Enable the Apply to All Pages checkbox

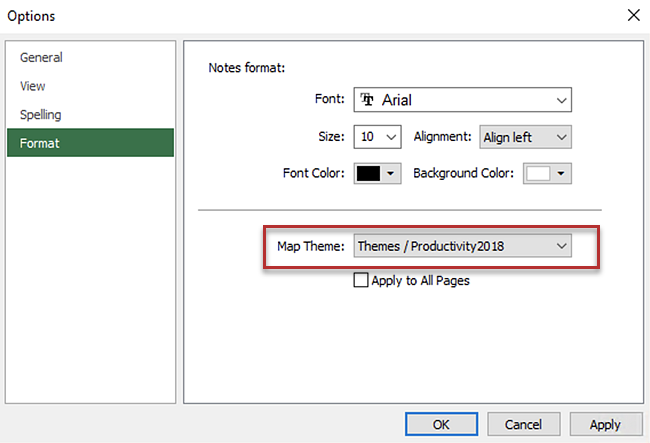361,280
